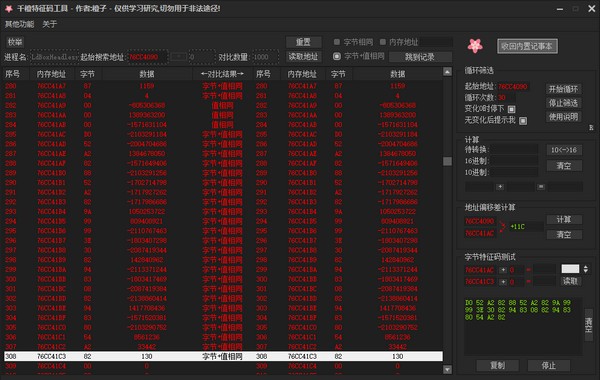
Task: Click the plus operator in 计算 panel
Action: (500, 187)
